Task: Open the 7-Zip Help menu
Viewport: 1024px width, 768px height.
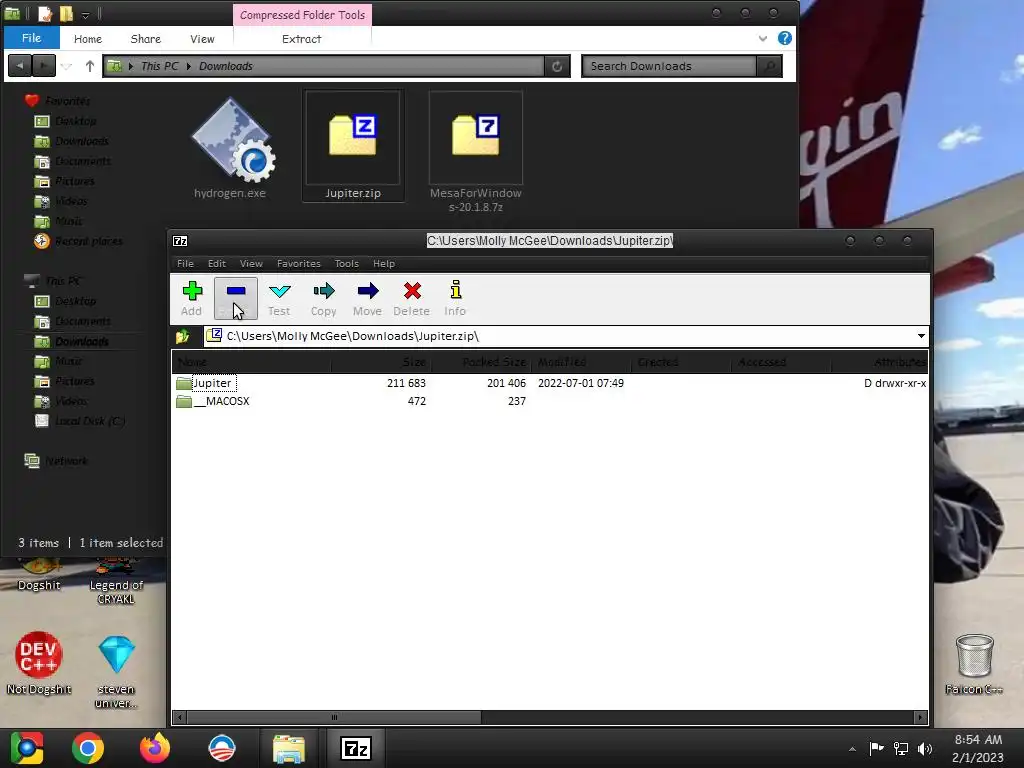Action: tap(384, 264)
